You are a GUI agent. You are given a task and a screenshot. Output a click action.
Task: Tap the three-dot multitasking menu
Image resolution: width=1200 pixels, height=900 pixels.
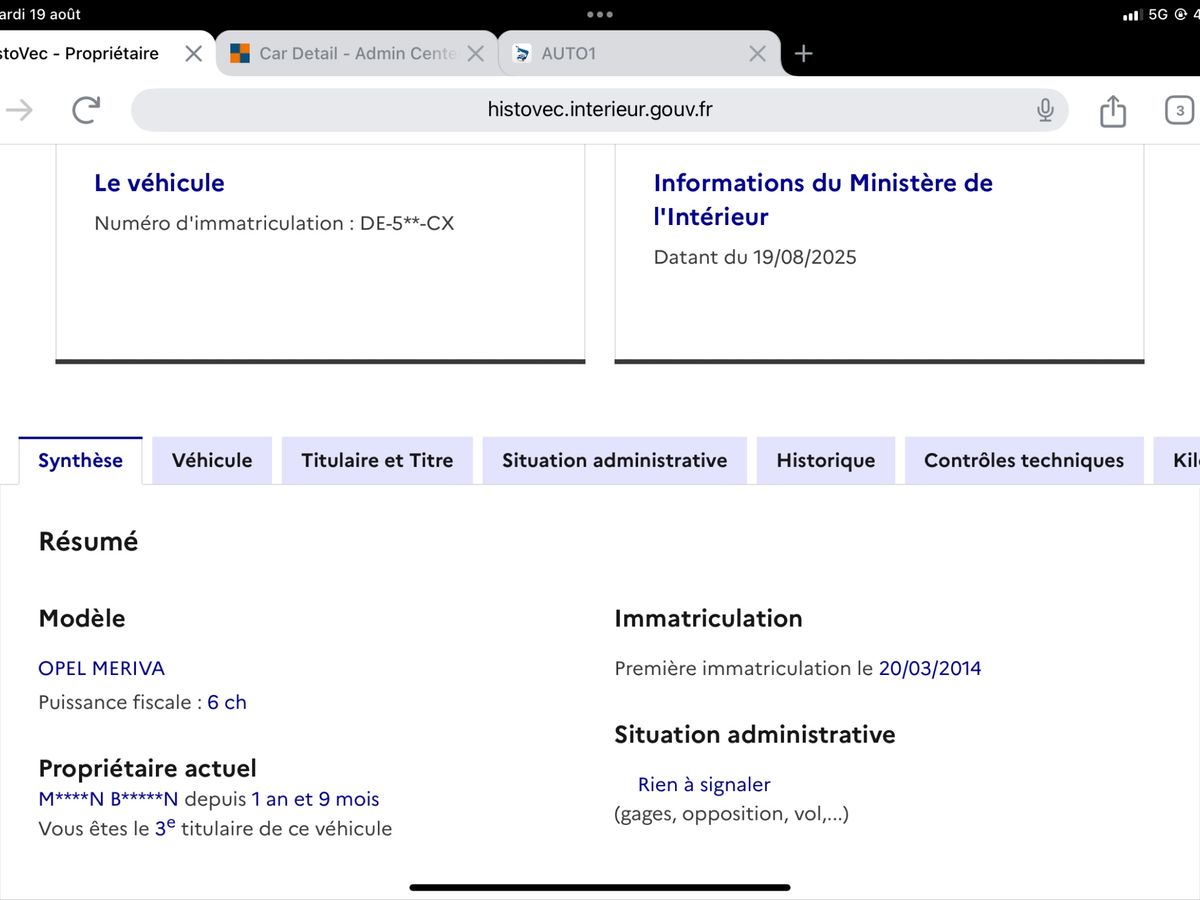[x=600, y=14]
